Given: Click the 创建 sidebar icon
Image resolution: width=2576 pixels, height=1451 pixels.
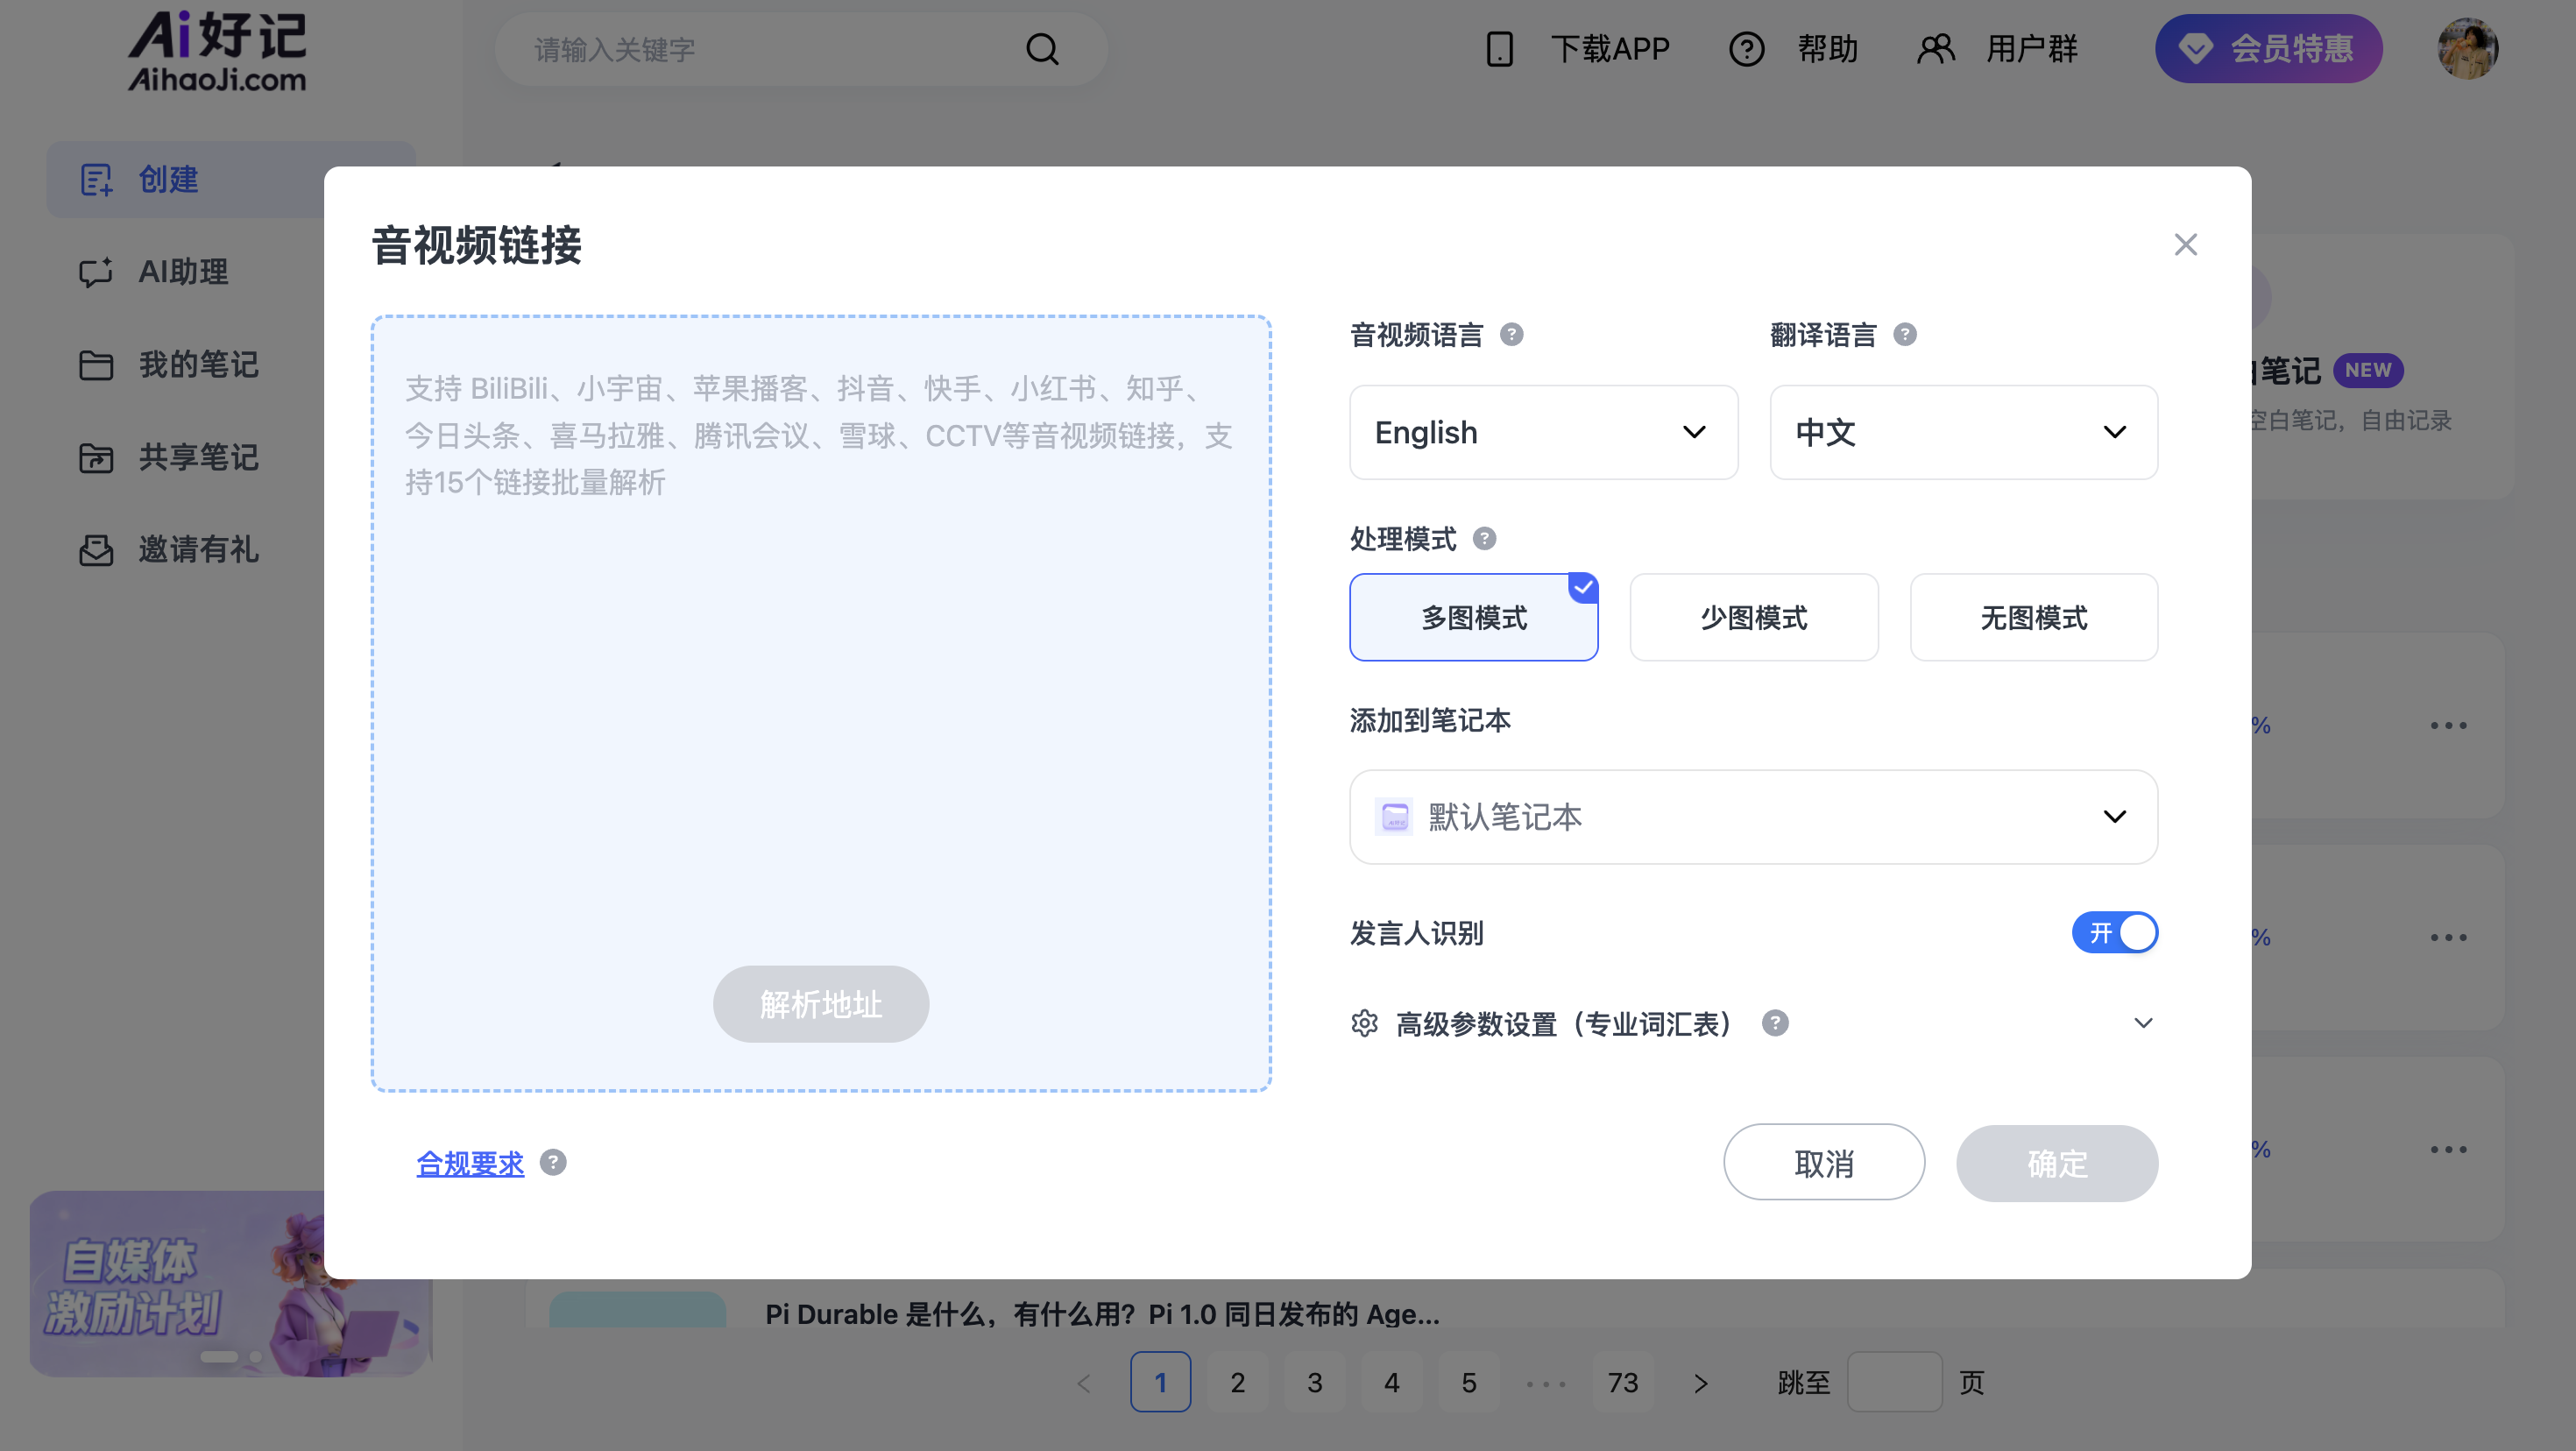Looking at the screenshot, I should click(96, 180).
